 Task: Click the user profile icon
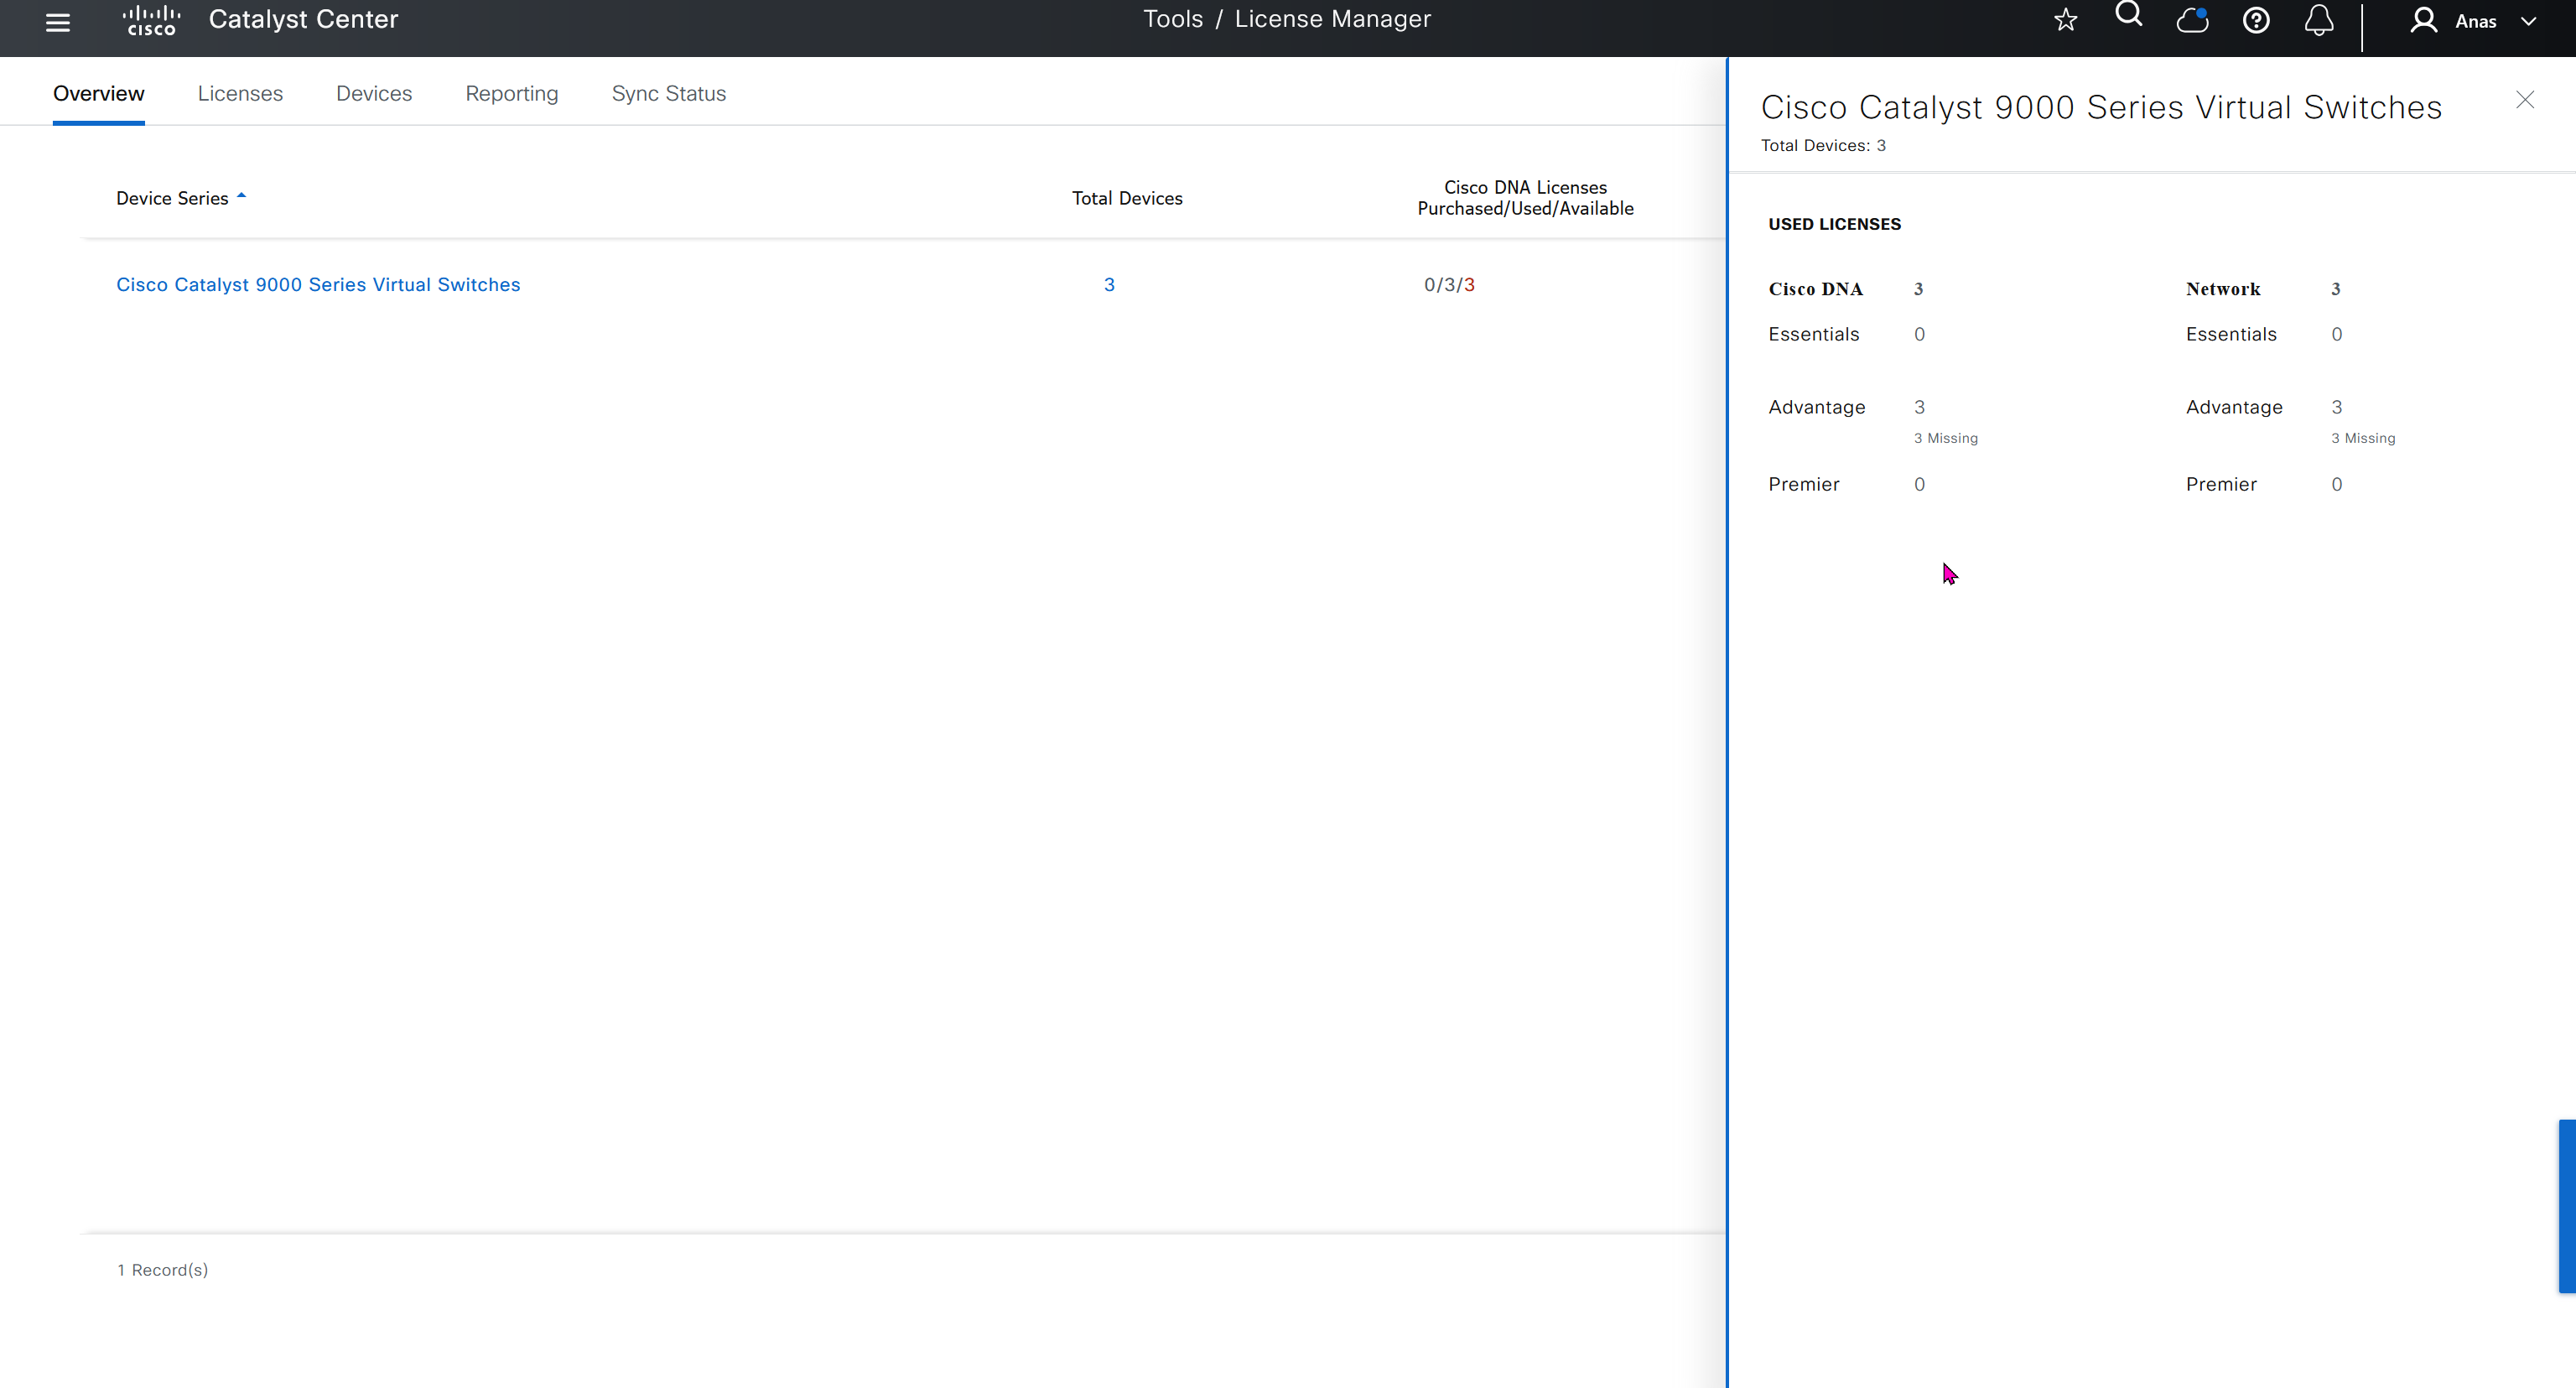[x=2423, y=20]
